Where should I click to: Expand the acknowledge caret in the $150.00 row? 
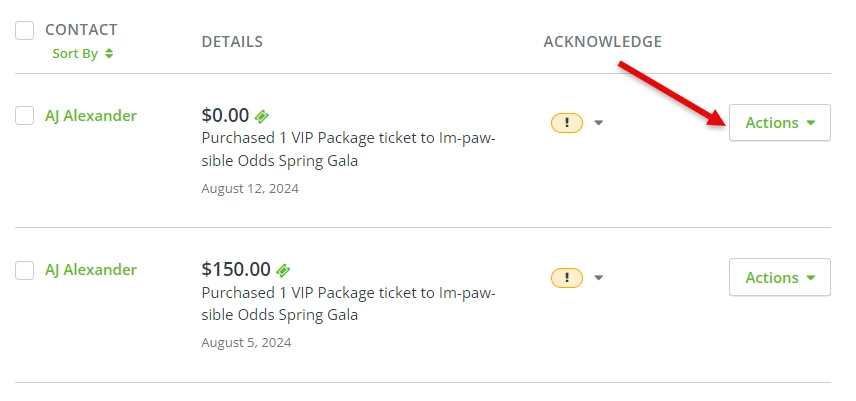pyautogui.click(x=599, y=277)
